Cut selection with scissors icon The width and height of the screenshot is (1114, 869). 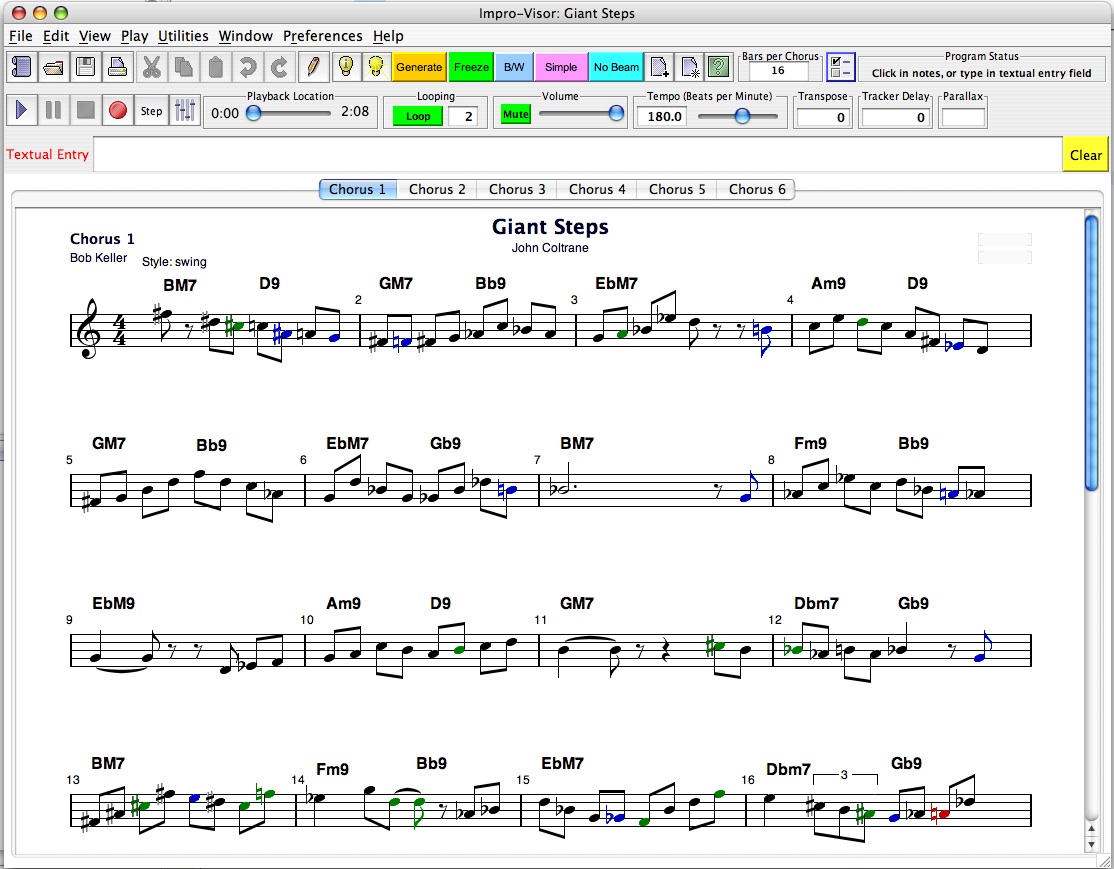pyautogui.click(x=151, y=68)
